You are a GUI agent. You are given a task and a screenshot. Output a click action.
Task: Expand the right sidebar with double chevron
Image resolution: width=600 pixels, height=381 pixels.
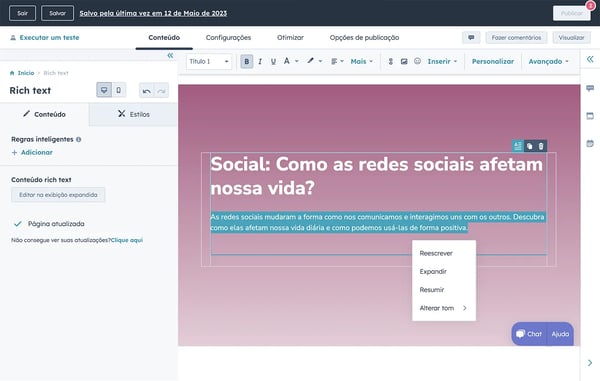[x=590, y=59]
